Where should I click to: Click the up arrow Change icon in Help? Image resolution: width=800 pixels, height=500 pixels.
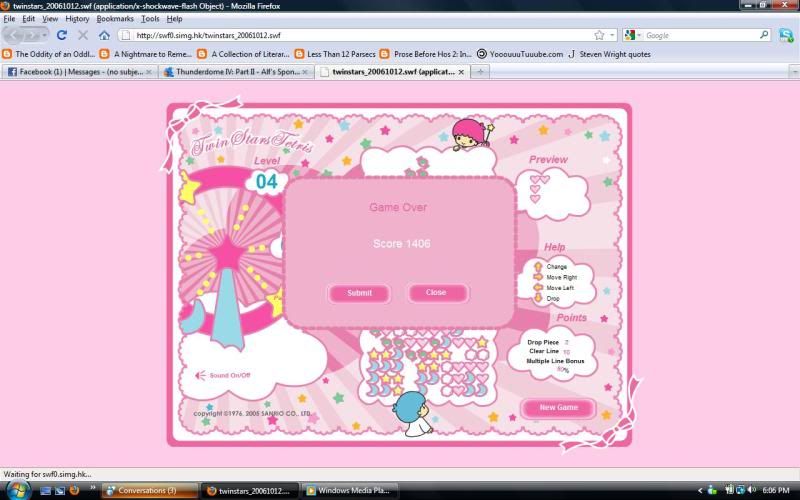click(538, 266)
